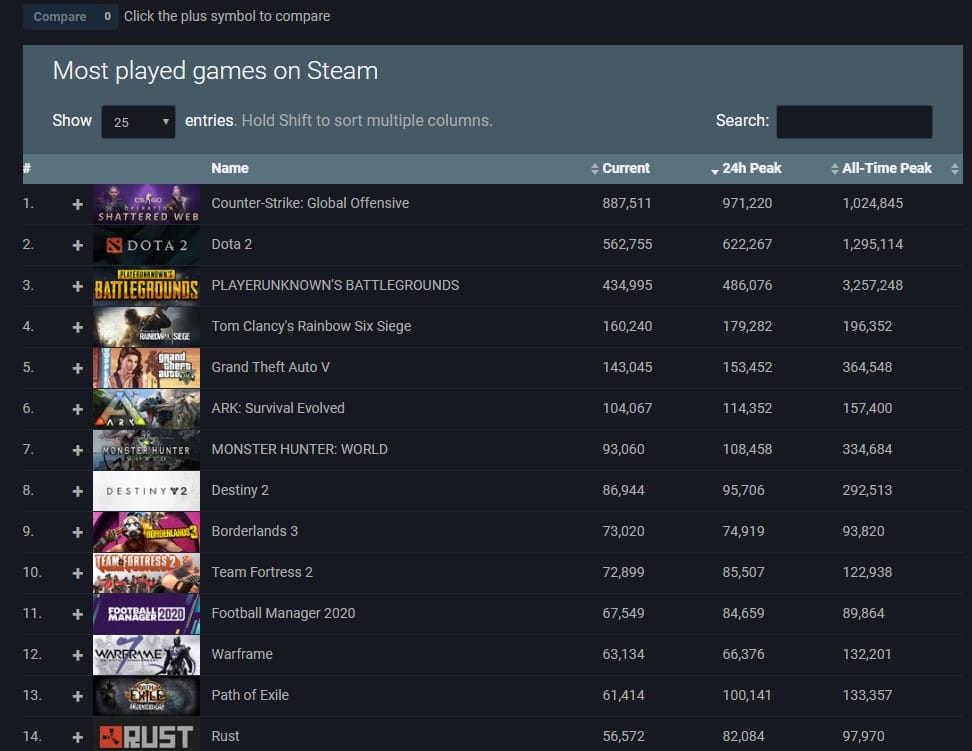Click plus icon on Warframe row
Viewport: 972px width, 751px height.
[x=77, y=655]
